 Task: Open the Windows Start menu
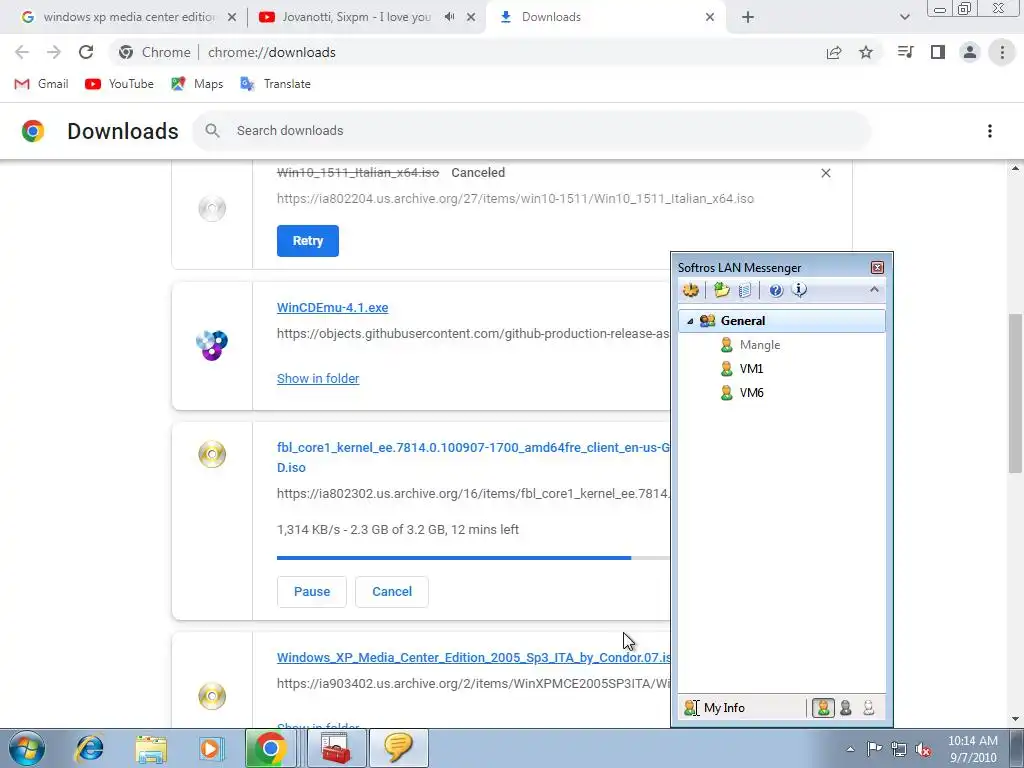[x=26, y=748]
